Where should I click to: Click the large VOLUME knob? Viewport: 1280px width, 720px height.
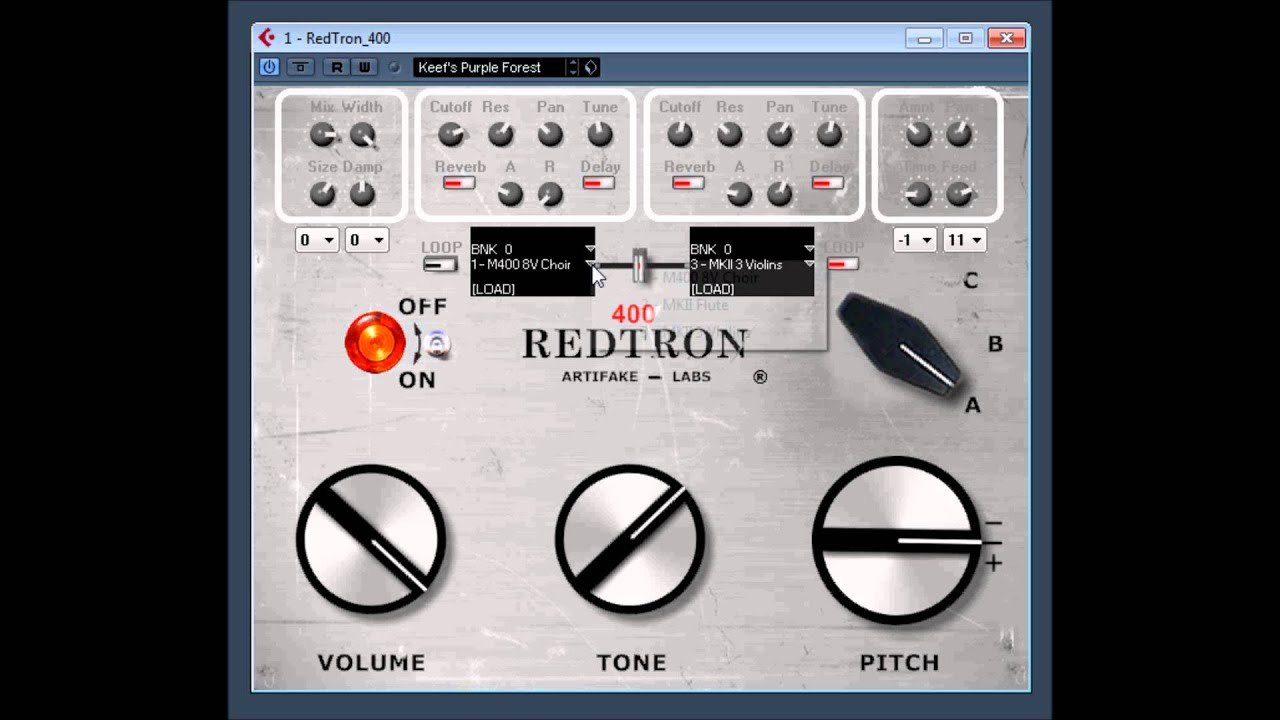click(371, 539)
